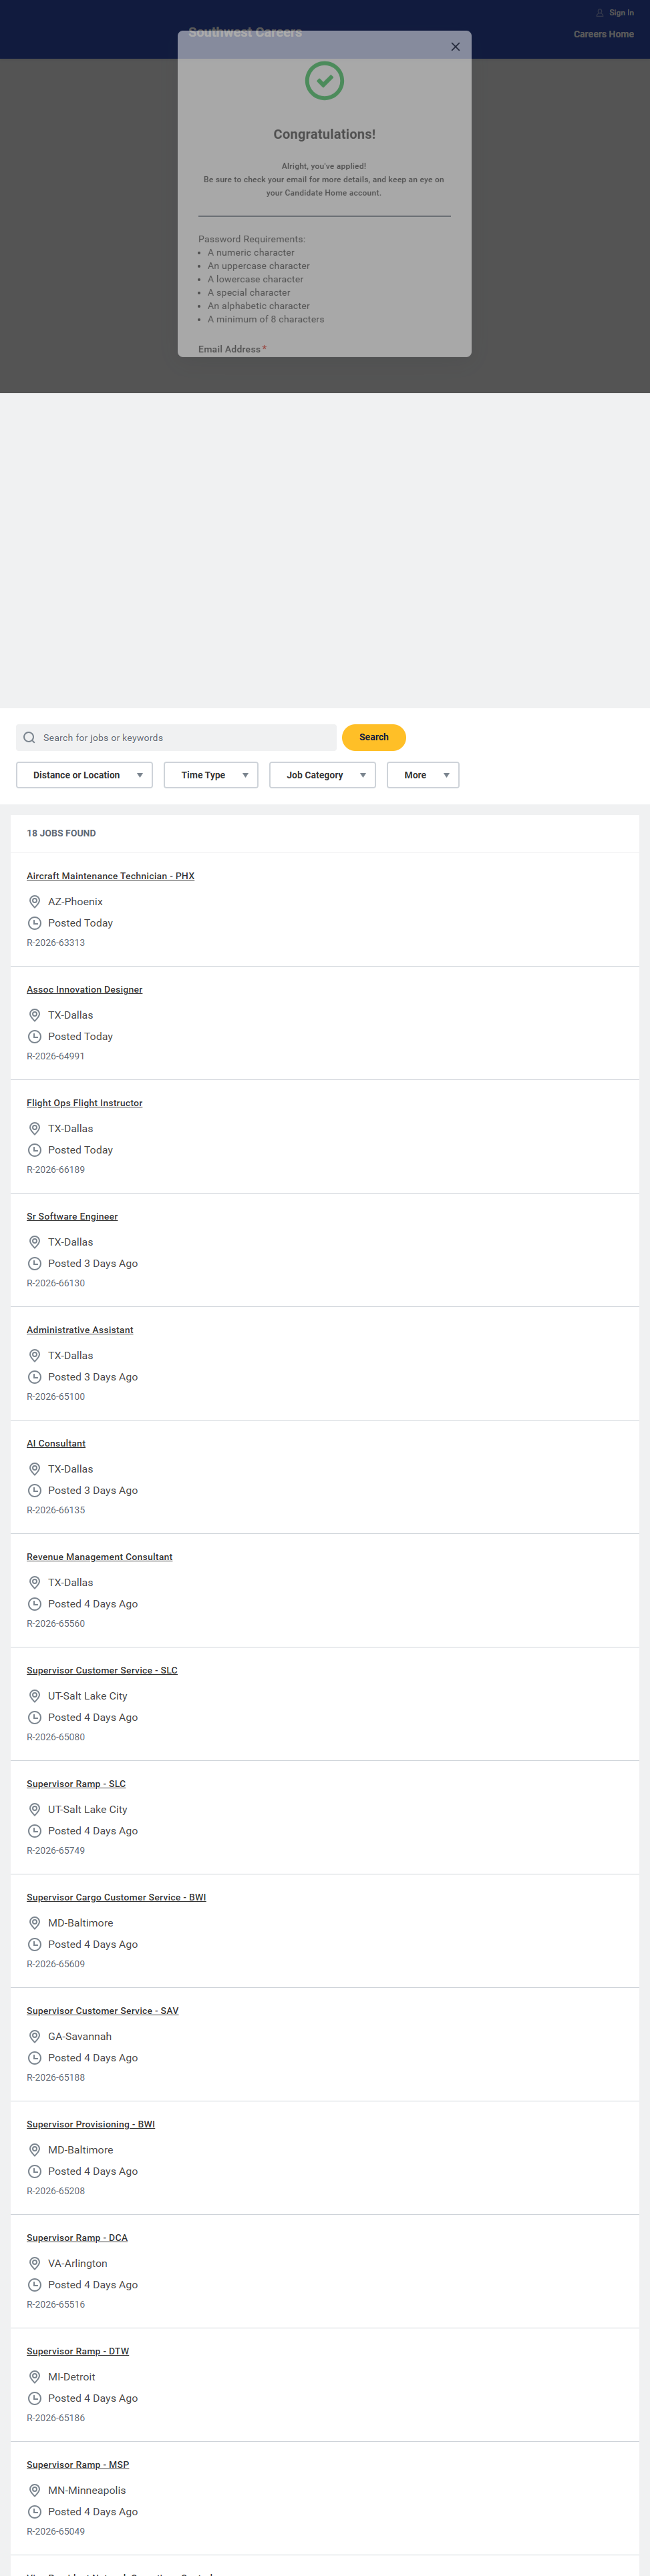Click clock icon for Aircraft Maintenance Technician posting

34,923
